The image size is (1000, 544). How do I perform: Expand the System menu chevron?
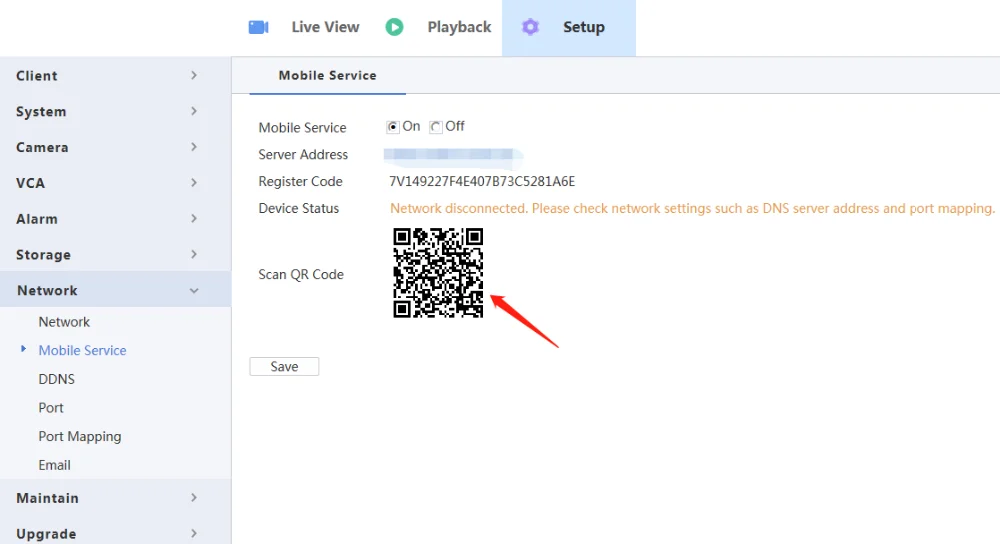pos(193,111)
